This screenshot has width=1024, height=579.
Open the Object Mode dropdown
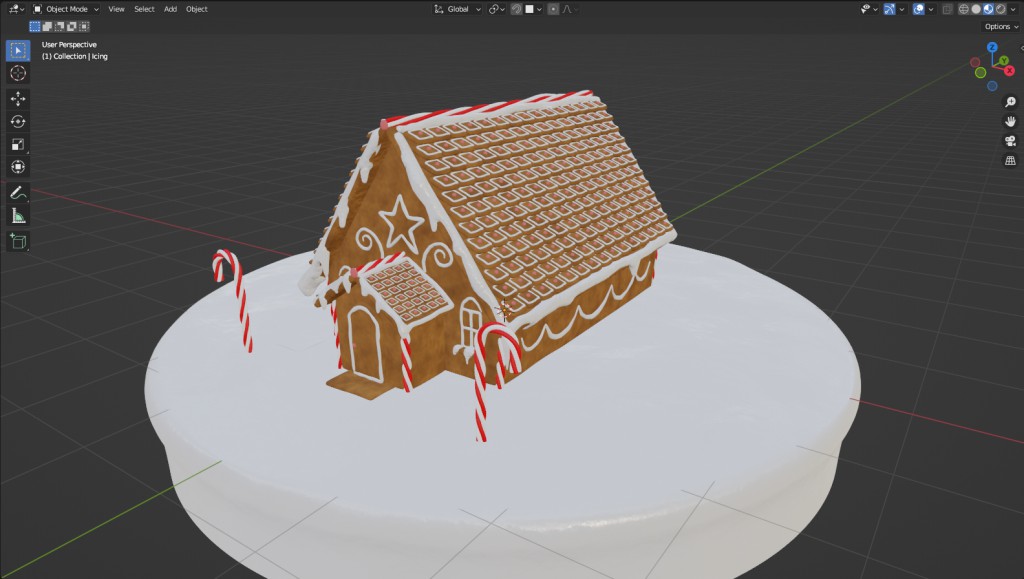pos(66,9)
